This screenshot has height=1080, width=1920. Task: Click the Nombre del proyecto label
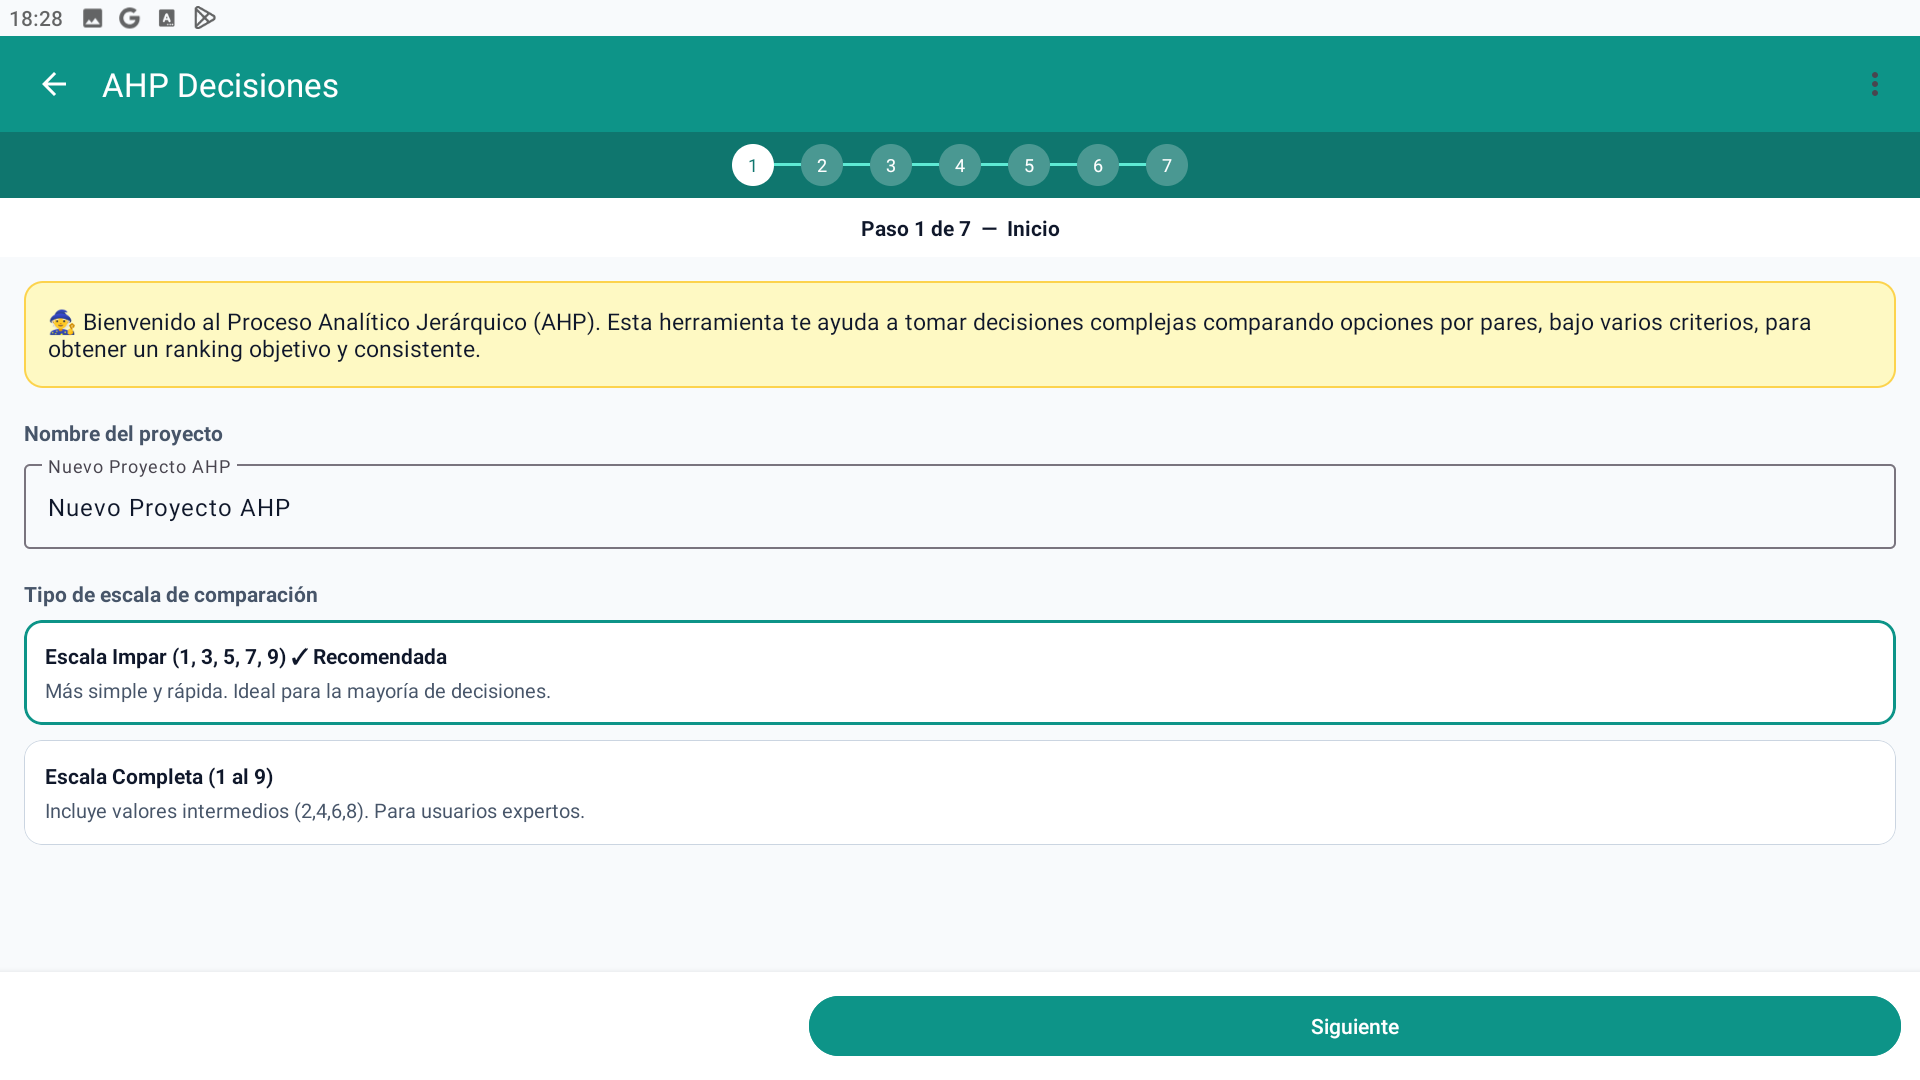click(123, 434)
